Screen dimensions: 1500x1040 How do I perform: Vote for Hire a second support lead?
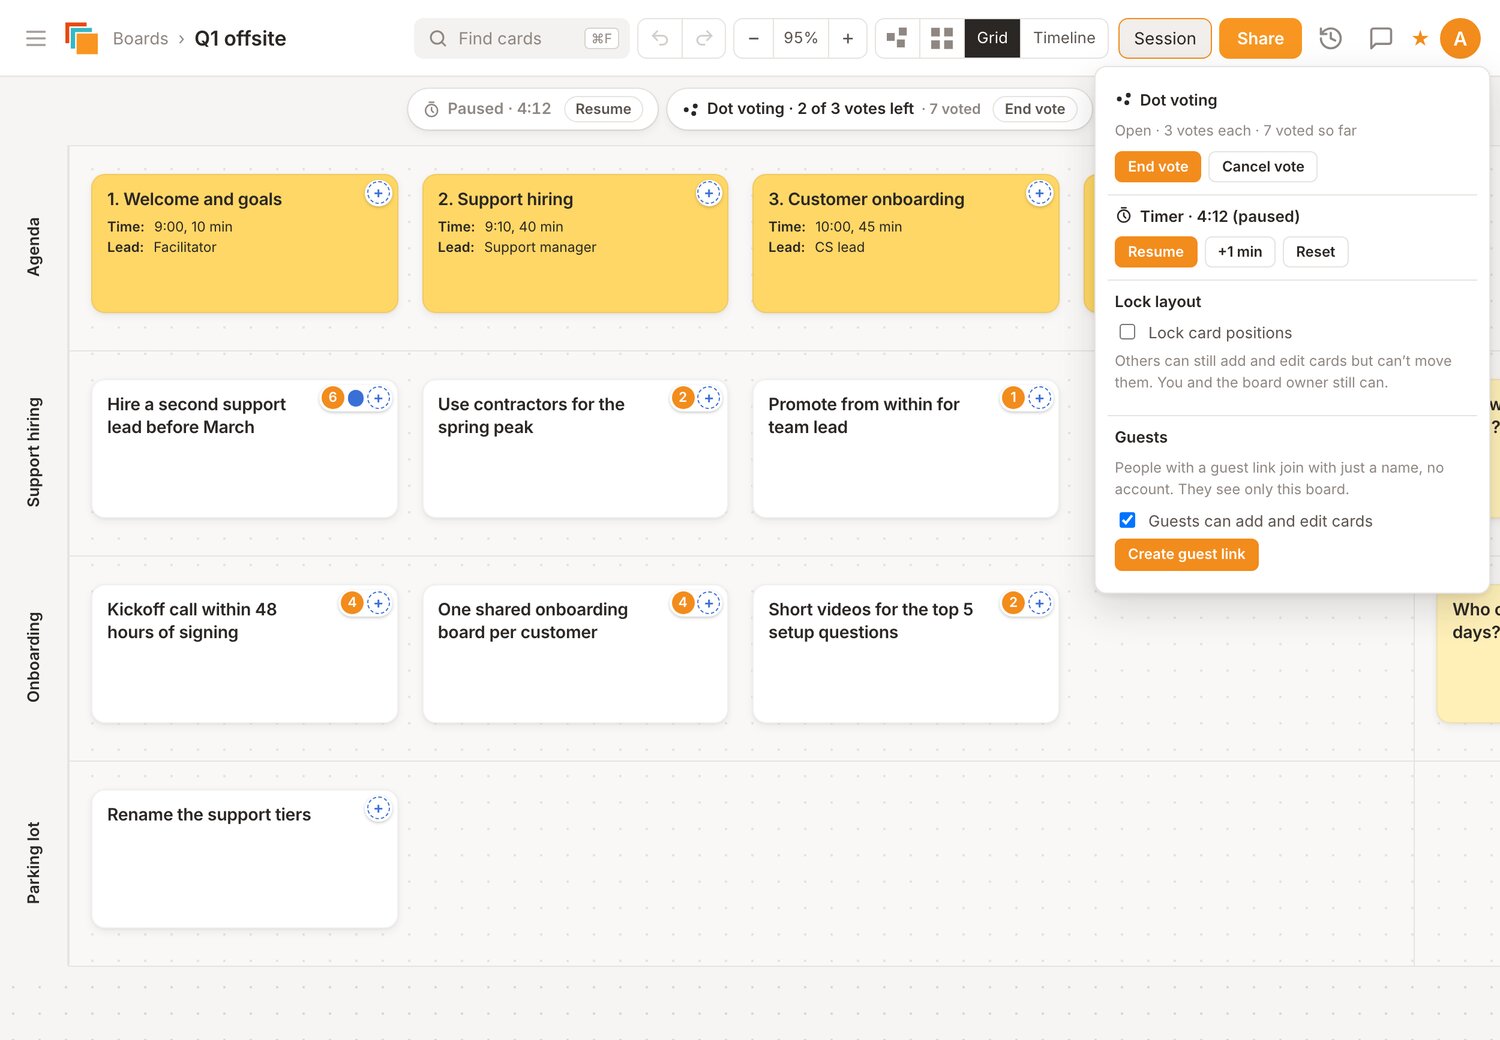(378, 398)
